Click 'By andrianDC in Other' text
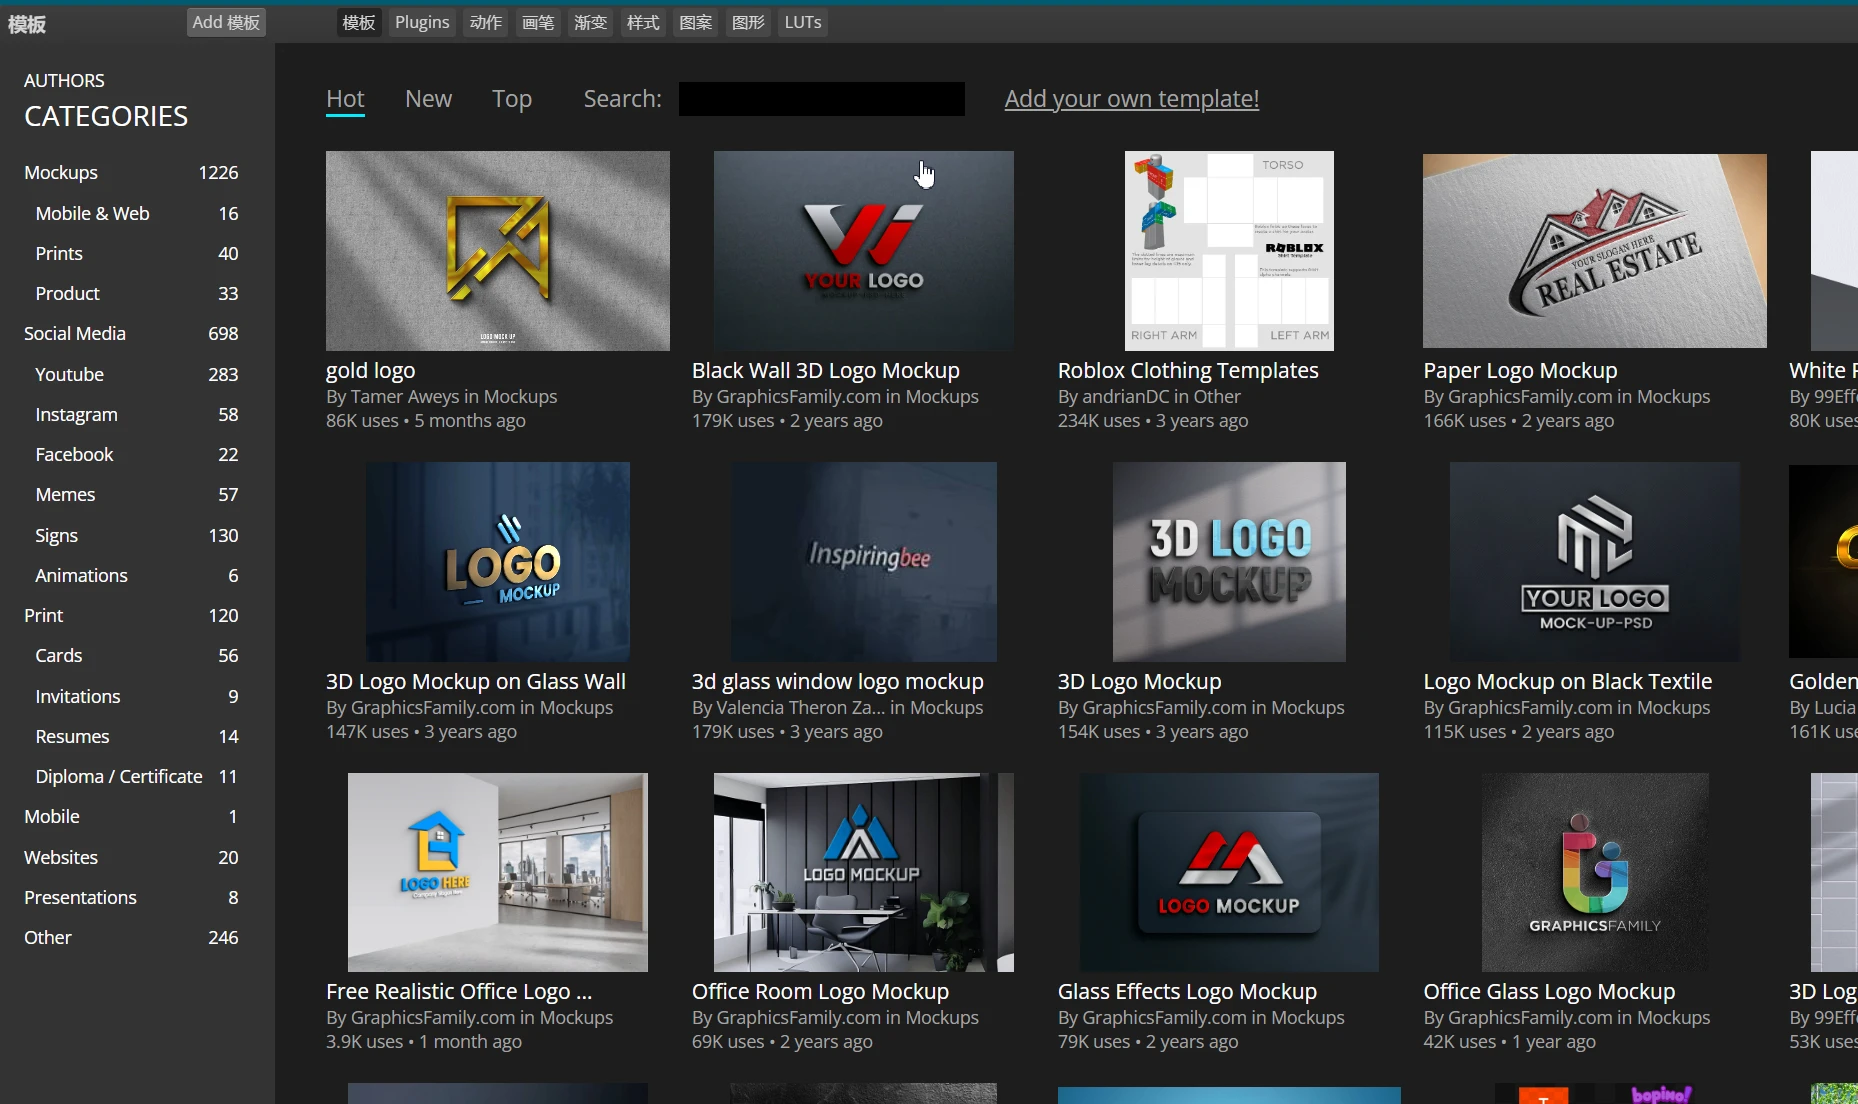 coord(1149,397)
